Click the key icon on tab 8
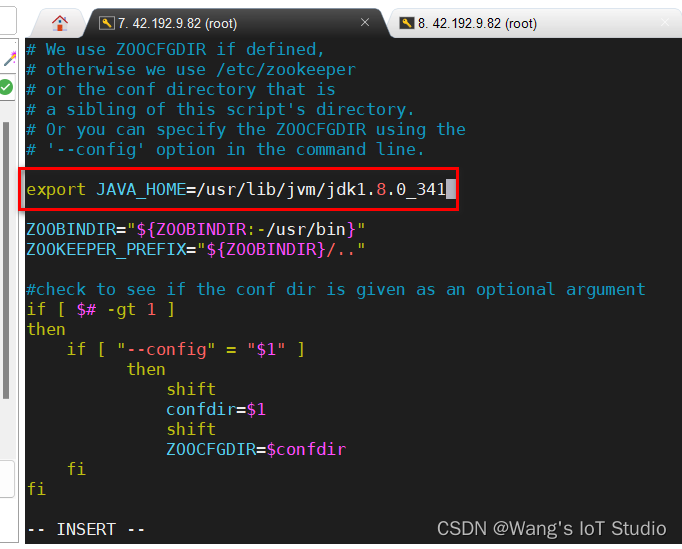This screenshot has height=549, width=682. click(x=407, y=23)
